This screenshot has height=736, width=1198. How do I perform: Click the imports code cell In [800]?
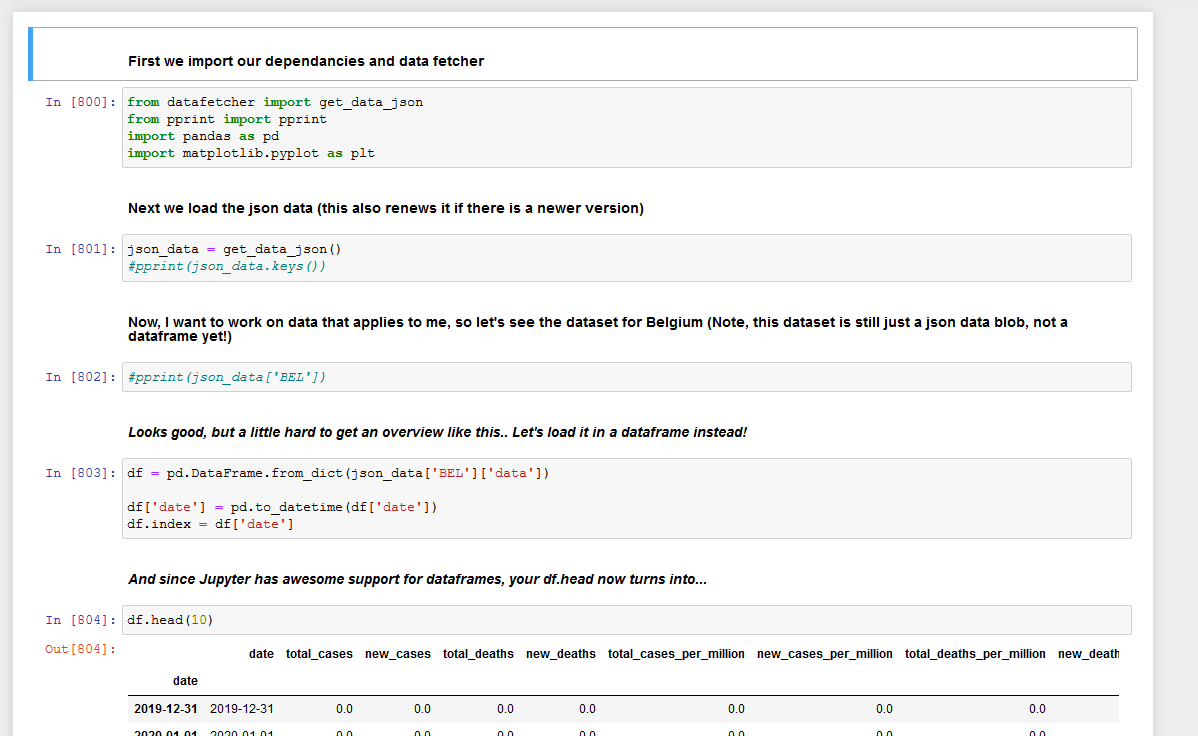point(626,127)
